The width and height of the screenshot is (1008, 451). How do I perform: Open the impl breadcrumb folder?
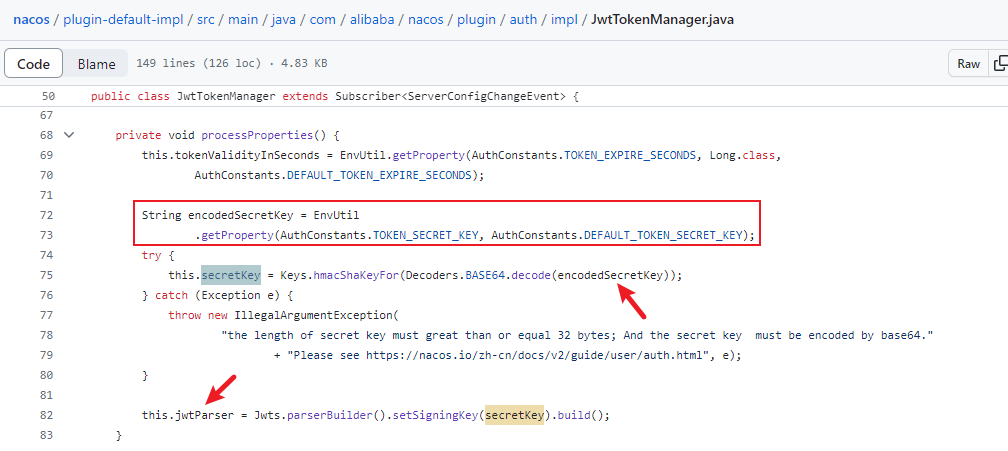(563, 19)
